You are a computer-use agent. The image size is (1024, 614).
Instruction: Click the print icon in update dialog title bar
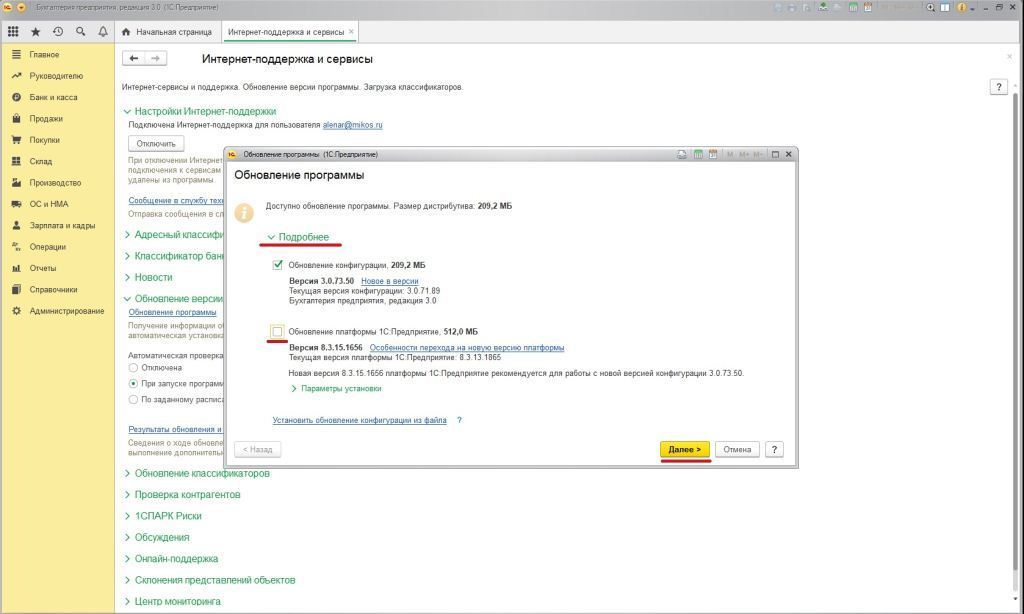(682, 154)
